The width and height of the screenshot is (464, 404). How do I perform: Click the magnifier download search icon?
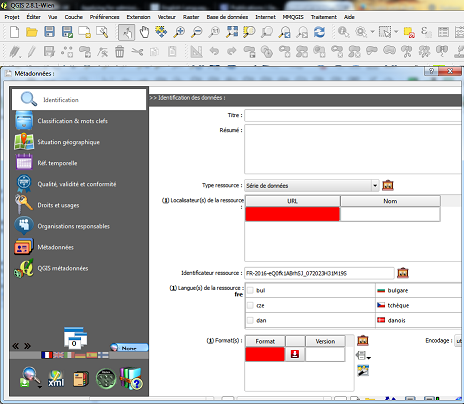coord(30,378)
